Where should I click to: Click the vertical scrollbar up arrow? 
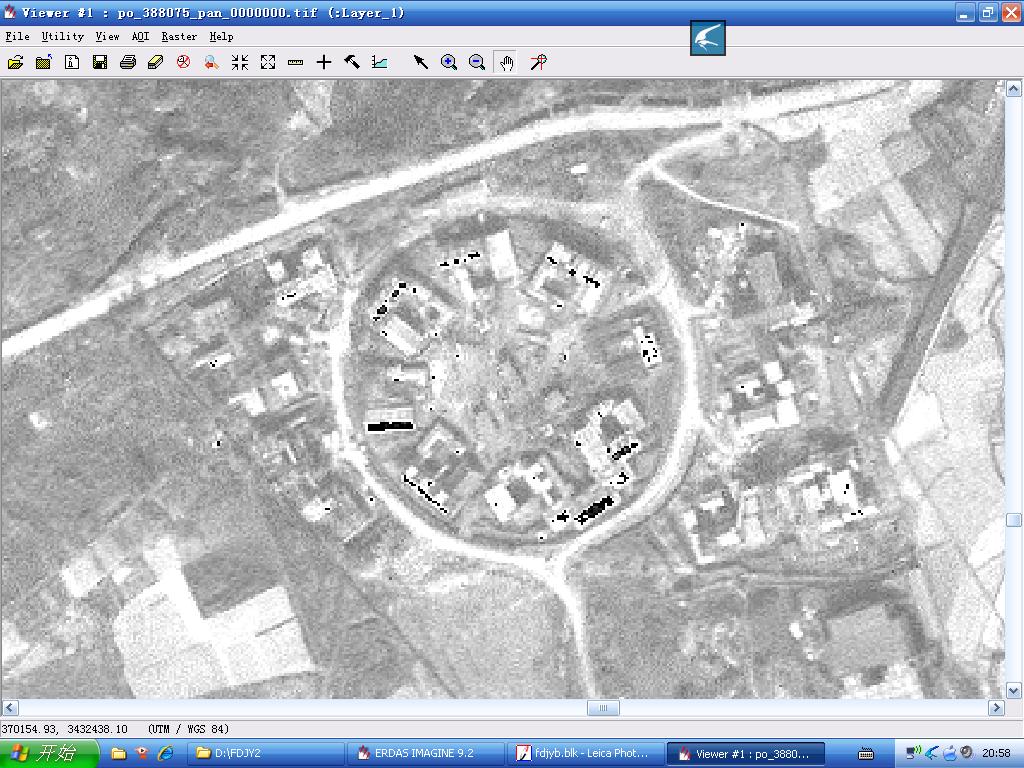[1014, 89]
